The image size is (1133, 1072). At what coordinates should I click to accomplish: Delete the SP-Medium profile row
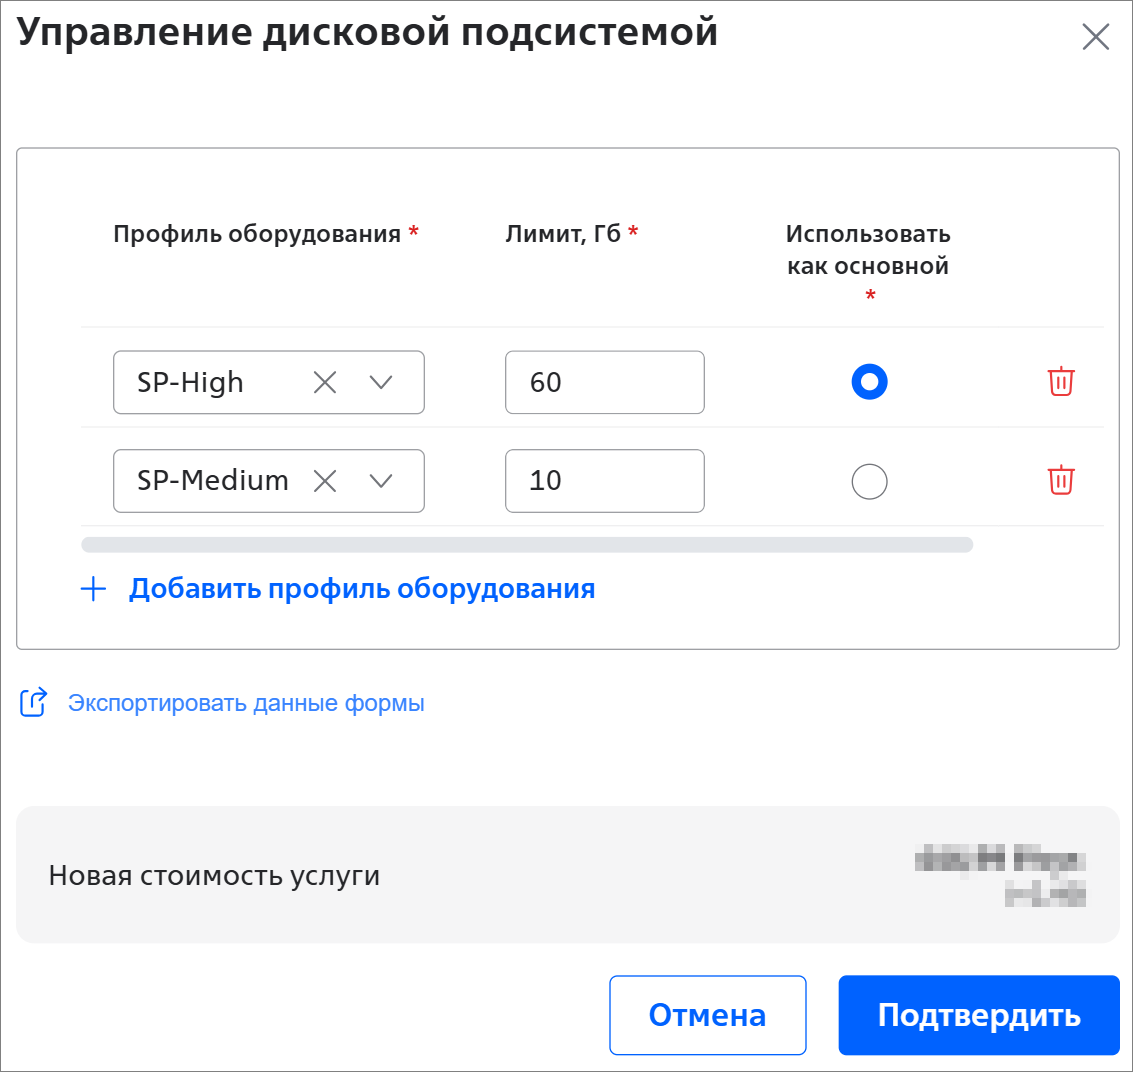point(1061,480)
